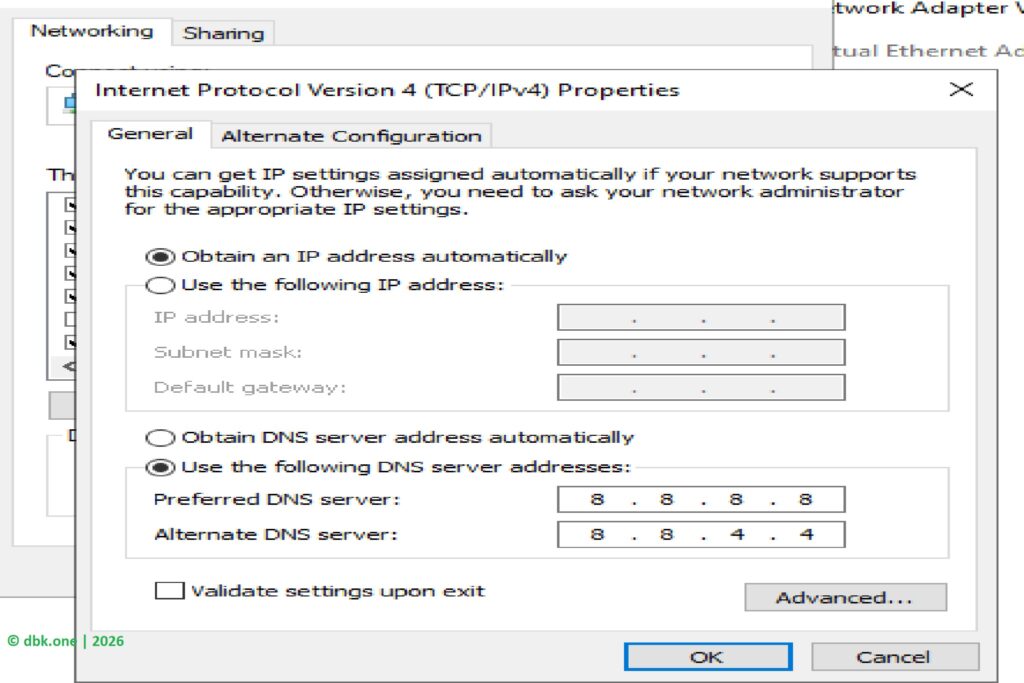Switch to the Alternate Configuration tab
The width and height of the screenshot is (1024, 683).
point(351,136)
